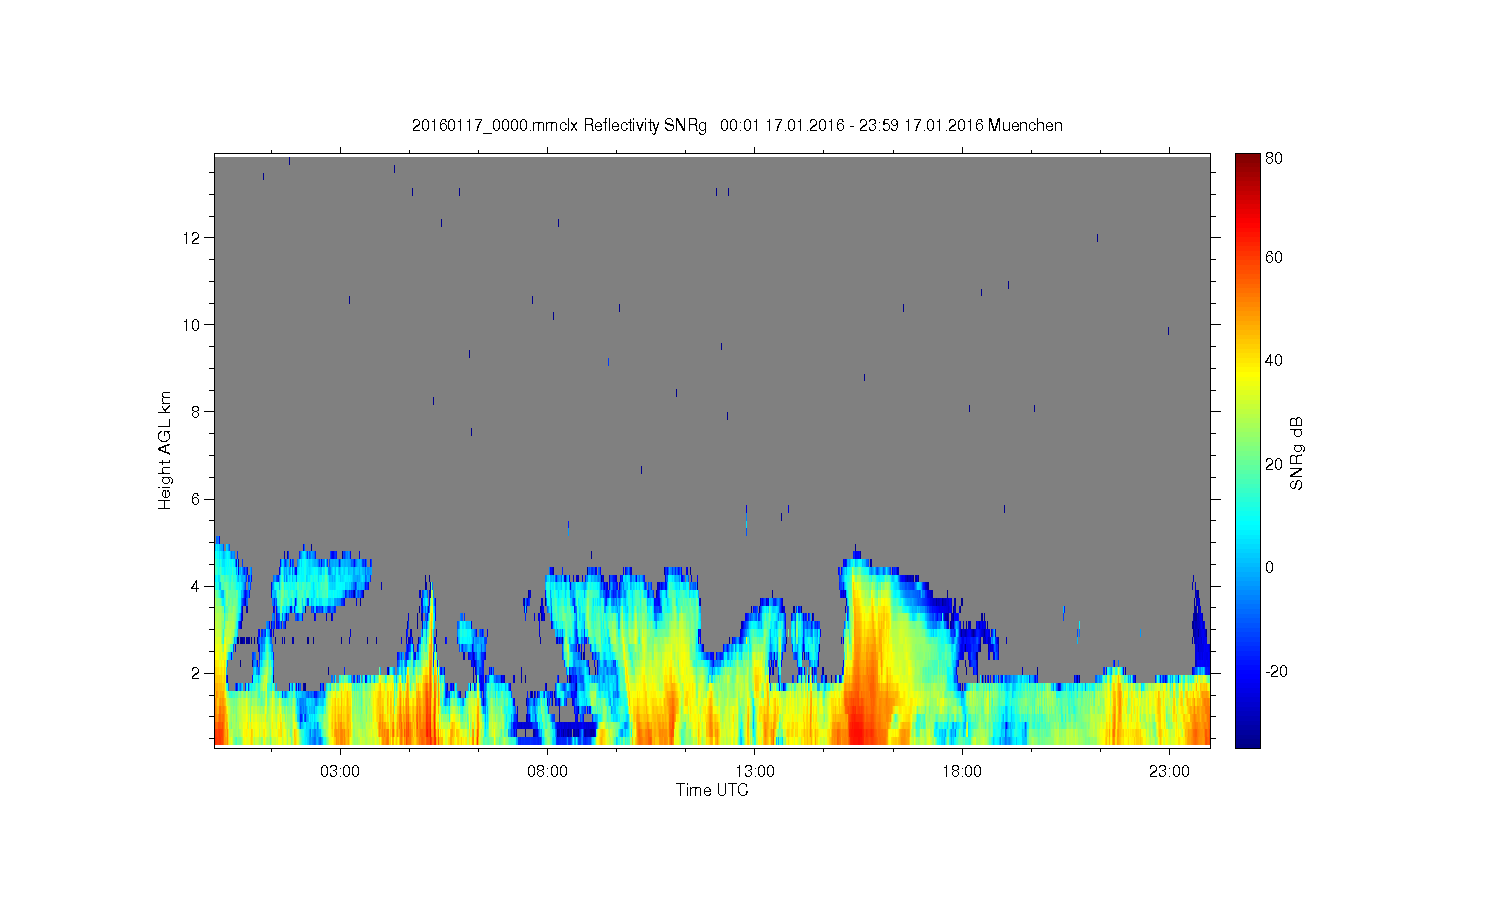Click the dark blue bottom of the colorbar
Screen dimensions: 1500x900
pos(1247,732)
